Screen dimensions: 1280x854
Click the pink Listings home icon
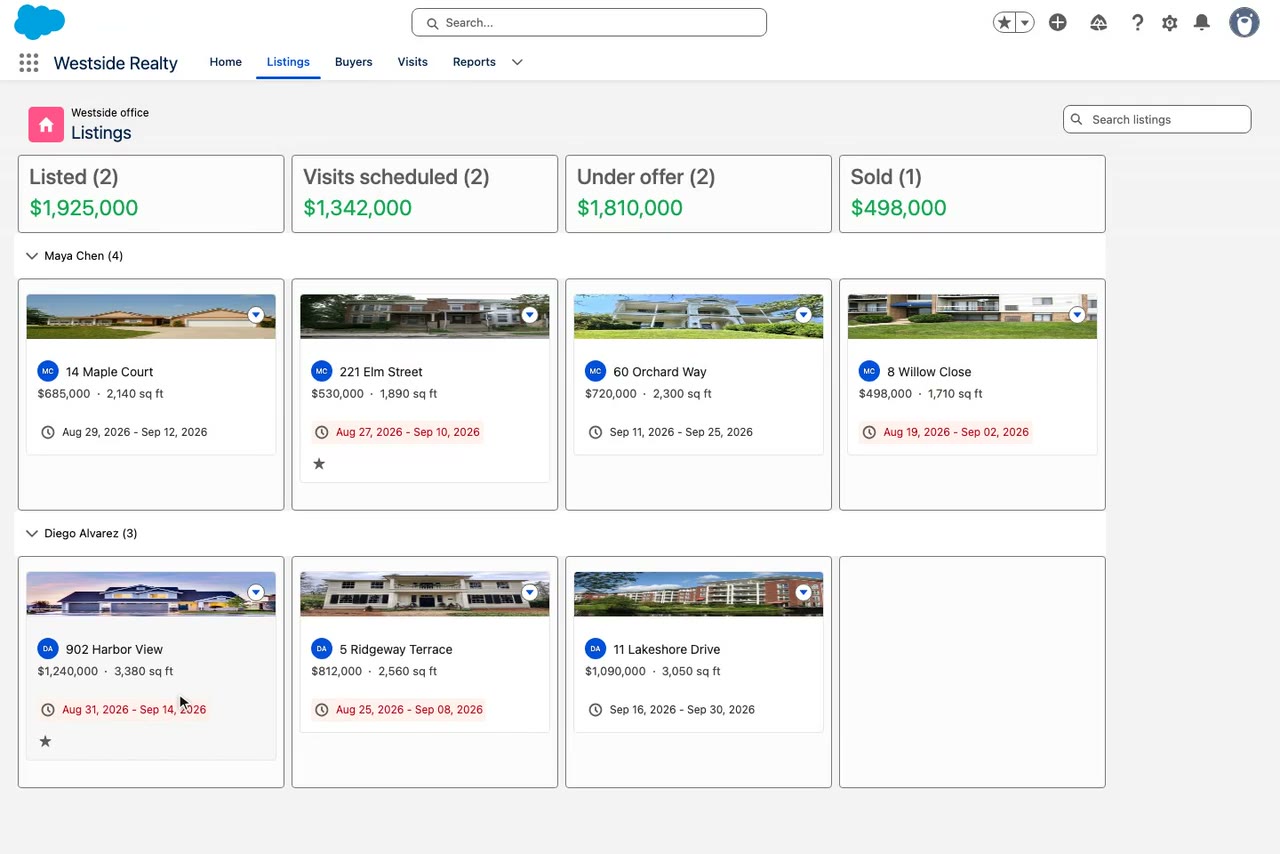click(x=46, y=125)
